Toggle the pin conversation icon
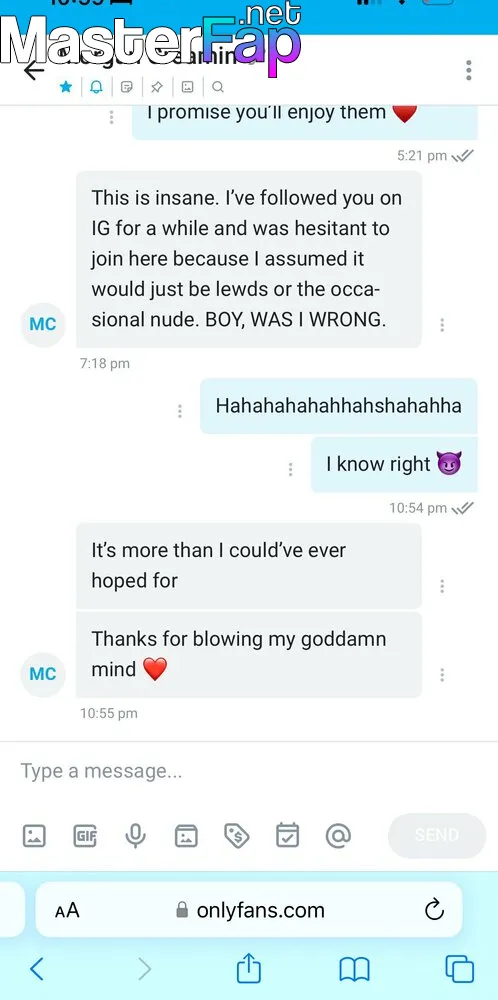498x1000 pixels. (157, 87)
